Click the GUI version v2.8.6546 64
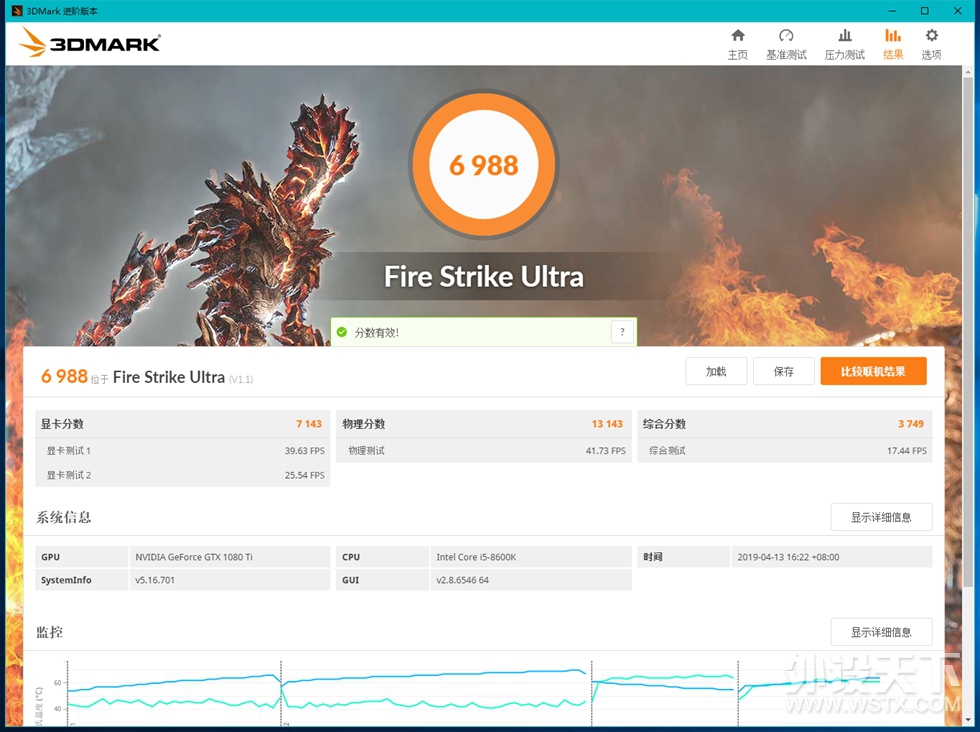Screen dimensions: 980x732 462,580
